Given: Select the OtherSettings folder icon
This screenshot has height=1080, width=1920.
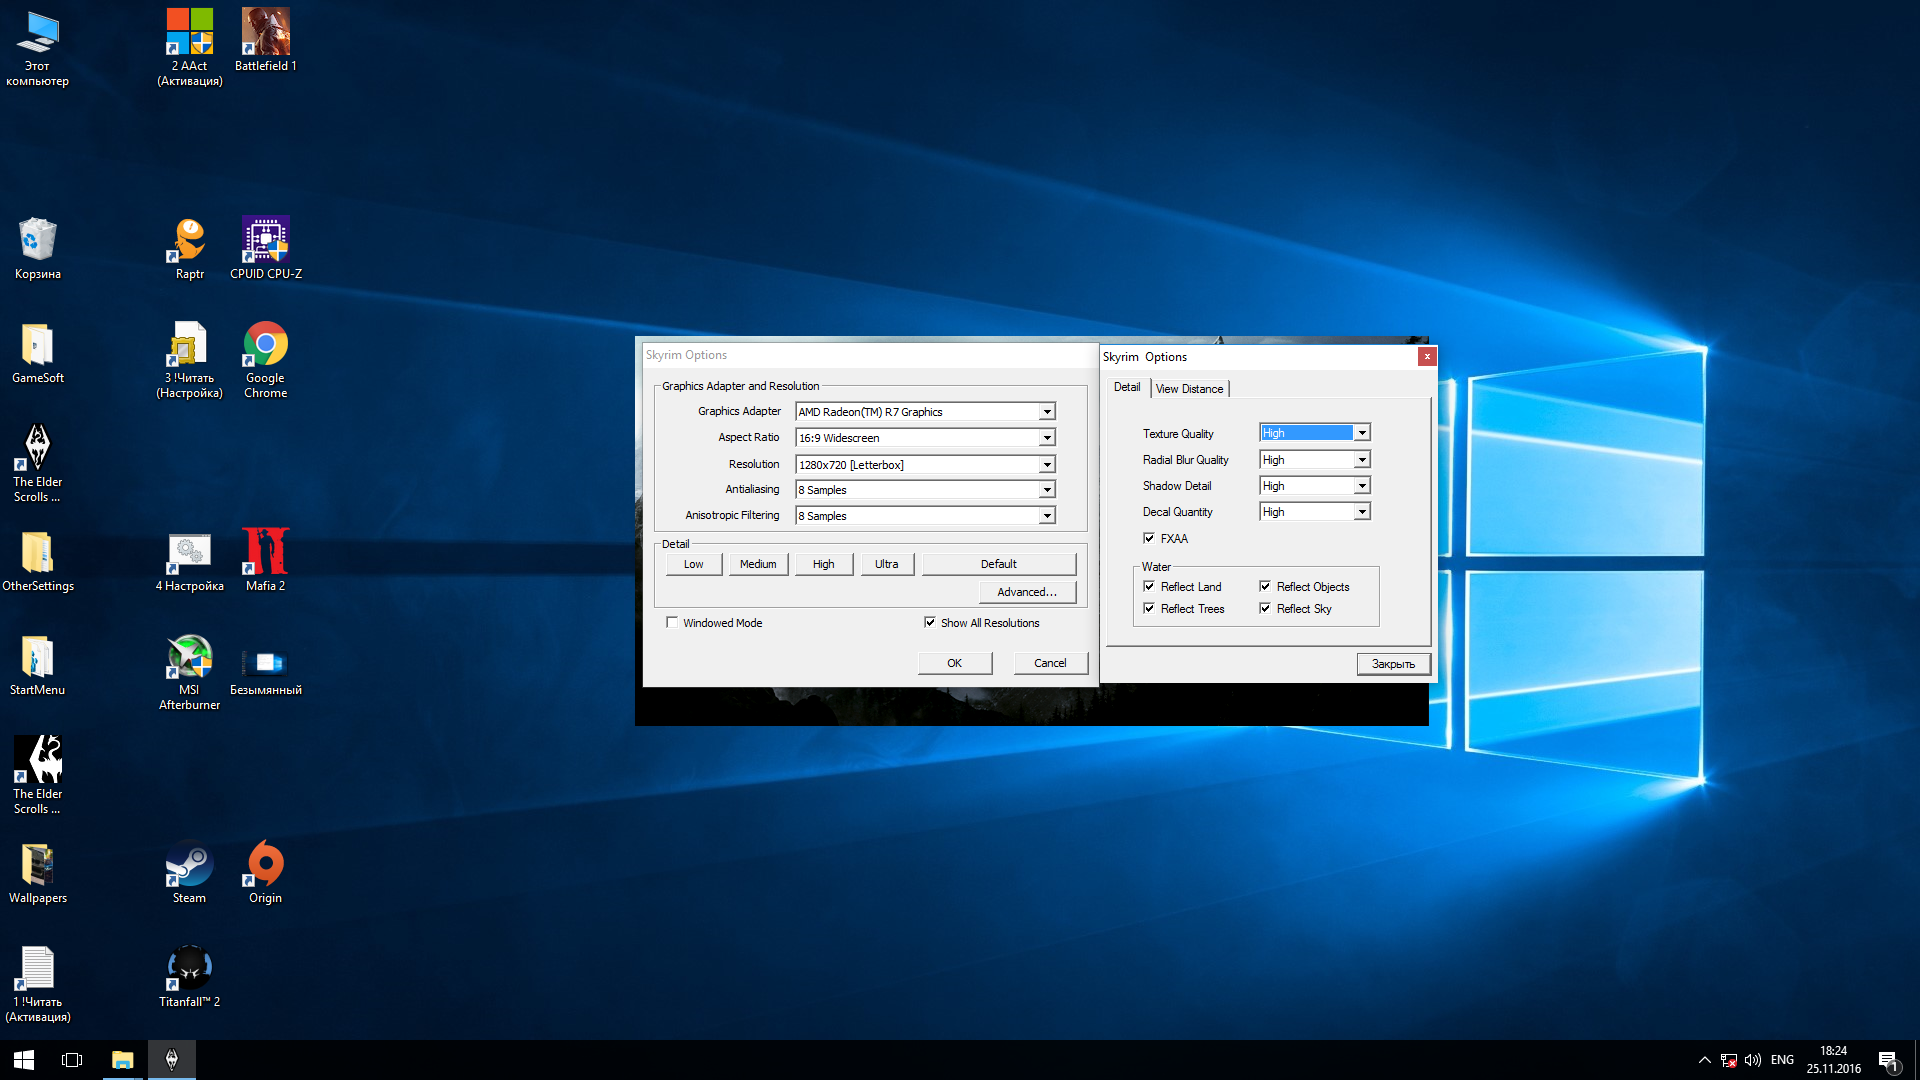Looking at the screenshot, I should tap(38, 560).
